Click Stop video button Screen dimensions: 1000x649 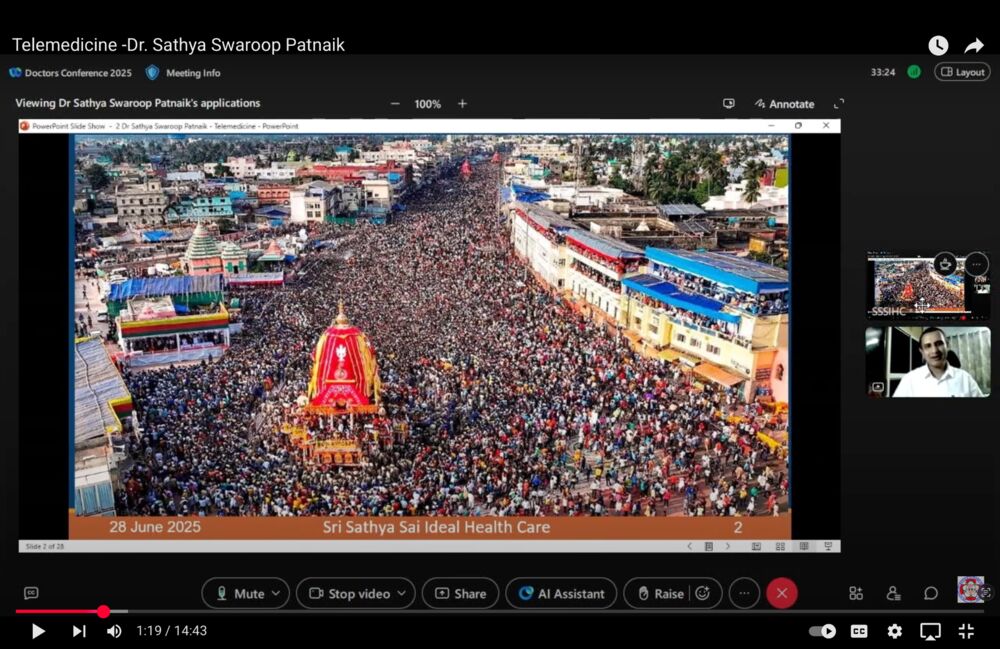(350, 594)
